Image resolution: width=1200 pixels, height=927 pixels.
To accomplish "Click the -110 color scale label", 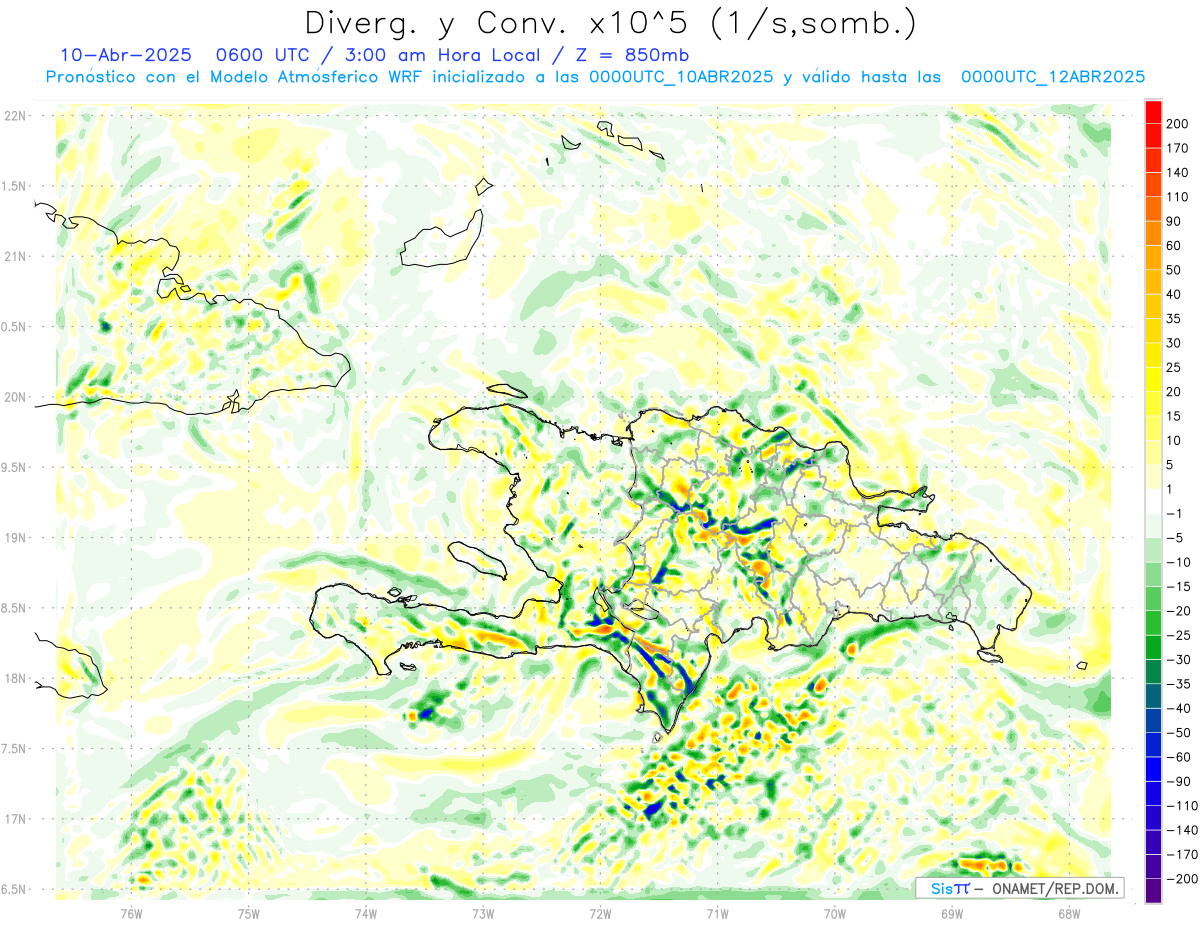I will click(1184, 806).
